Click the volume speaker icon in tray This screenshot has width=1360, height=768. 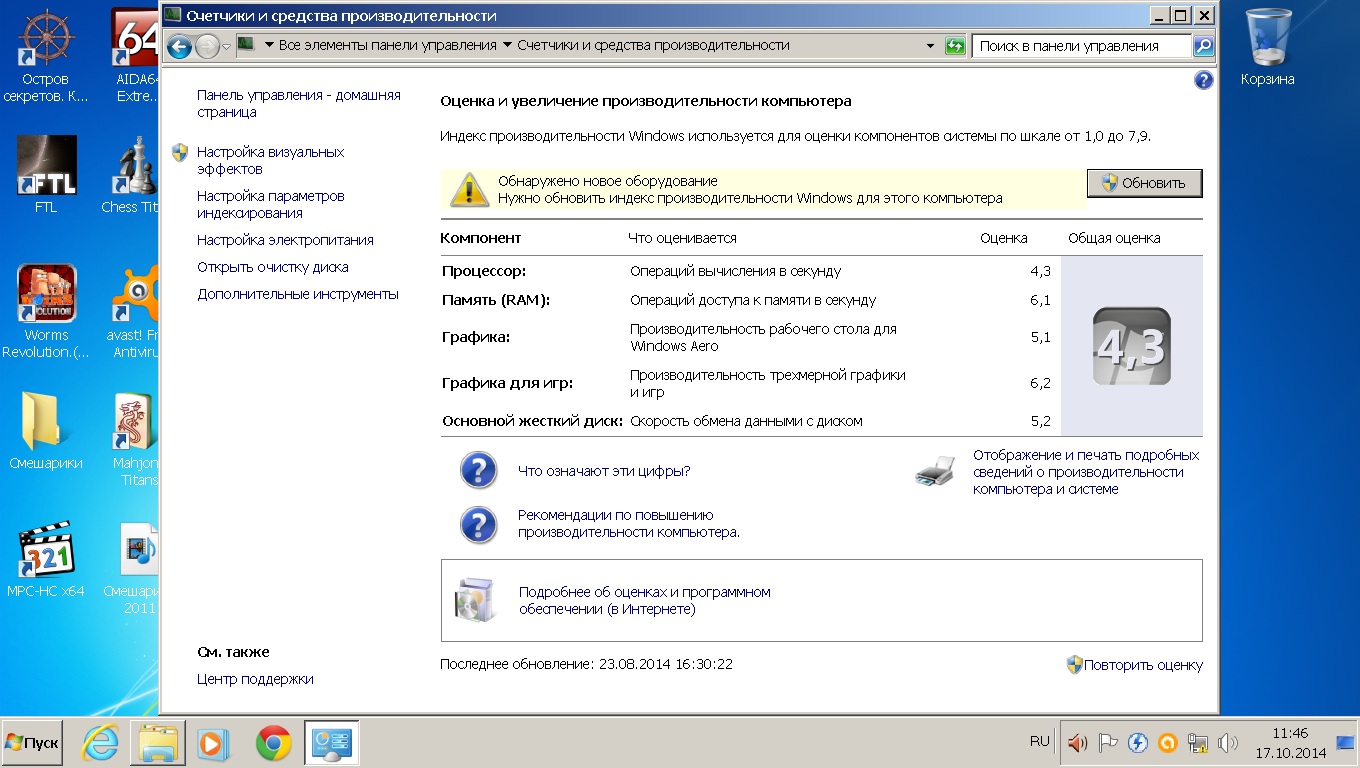pos(1077,743)
